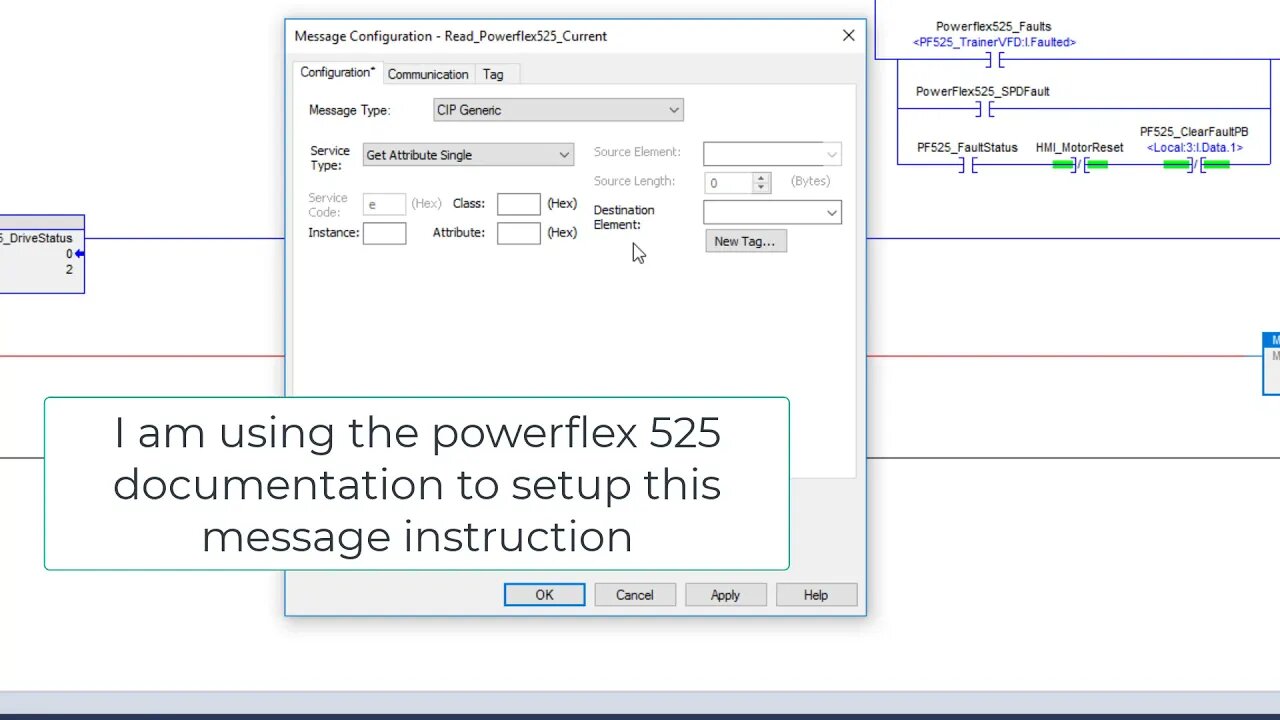Select the PF525_ClearFaultPB contact
Viewport: 1280px width, 720px height.
coord(1196,164)
